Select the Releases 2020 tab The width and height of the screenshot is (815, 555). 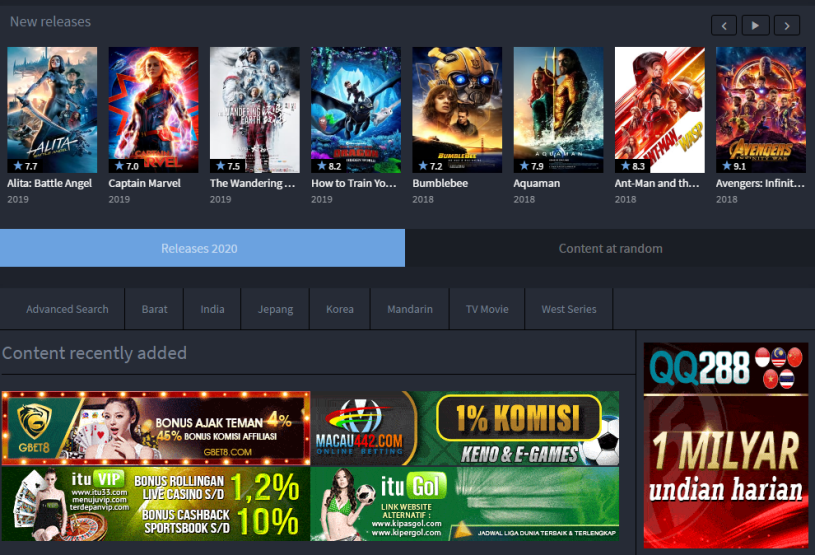pos(202,248)
